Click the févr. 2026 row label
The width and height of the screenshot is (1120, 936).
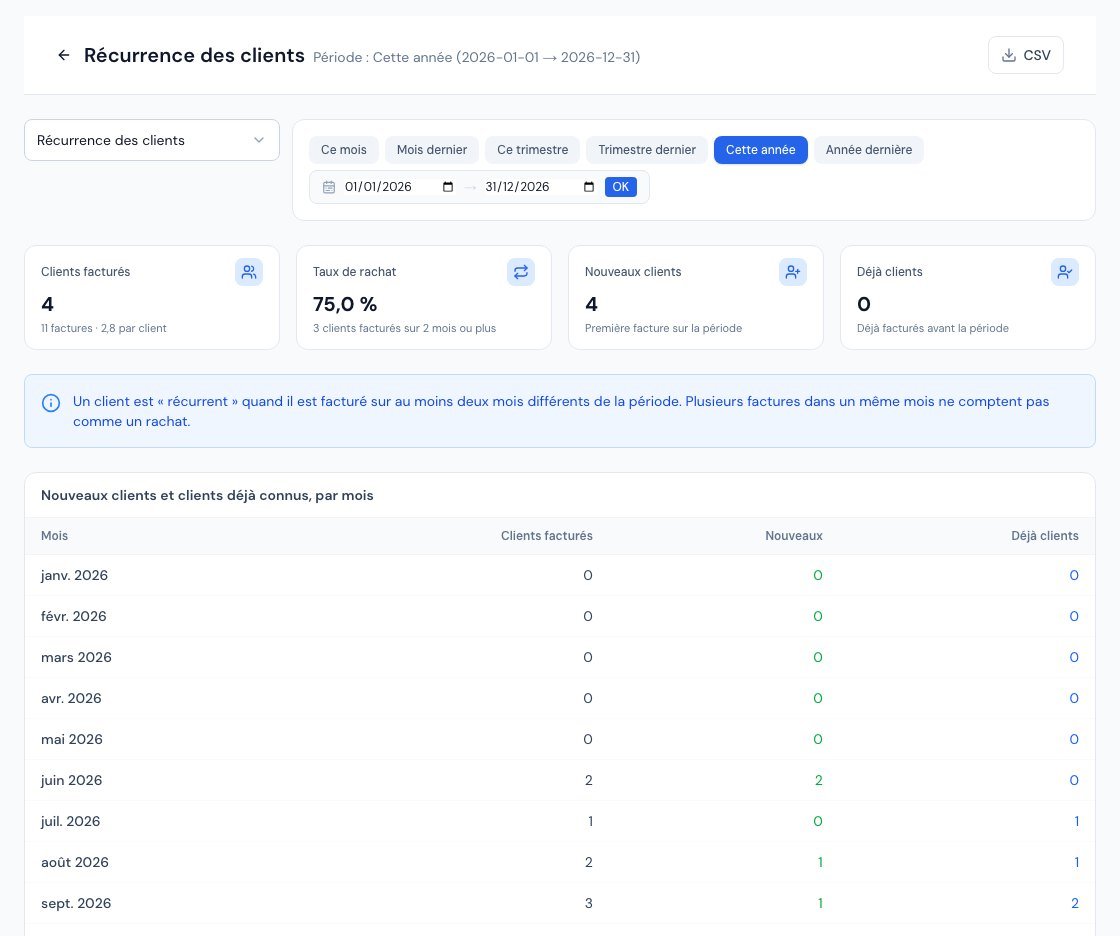[74, 616]
